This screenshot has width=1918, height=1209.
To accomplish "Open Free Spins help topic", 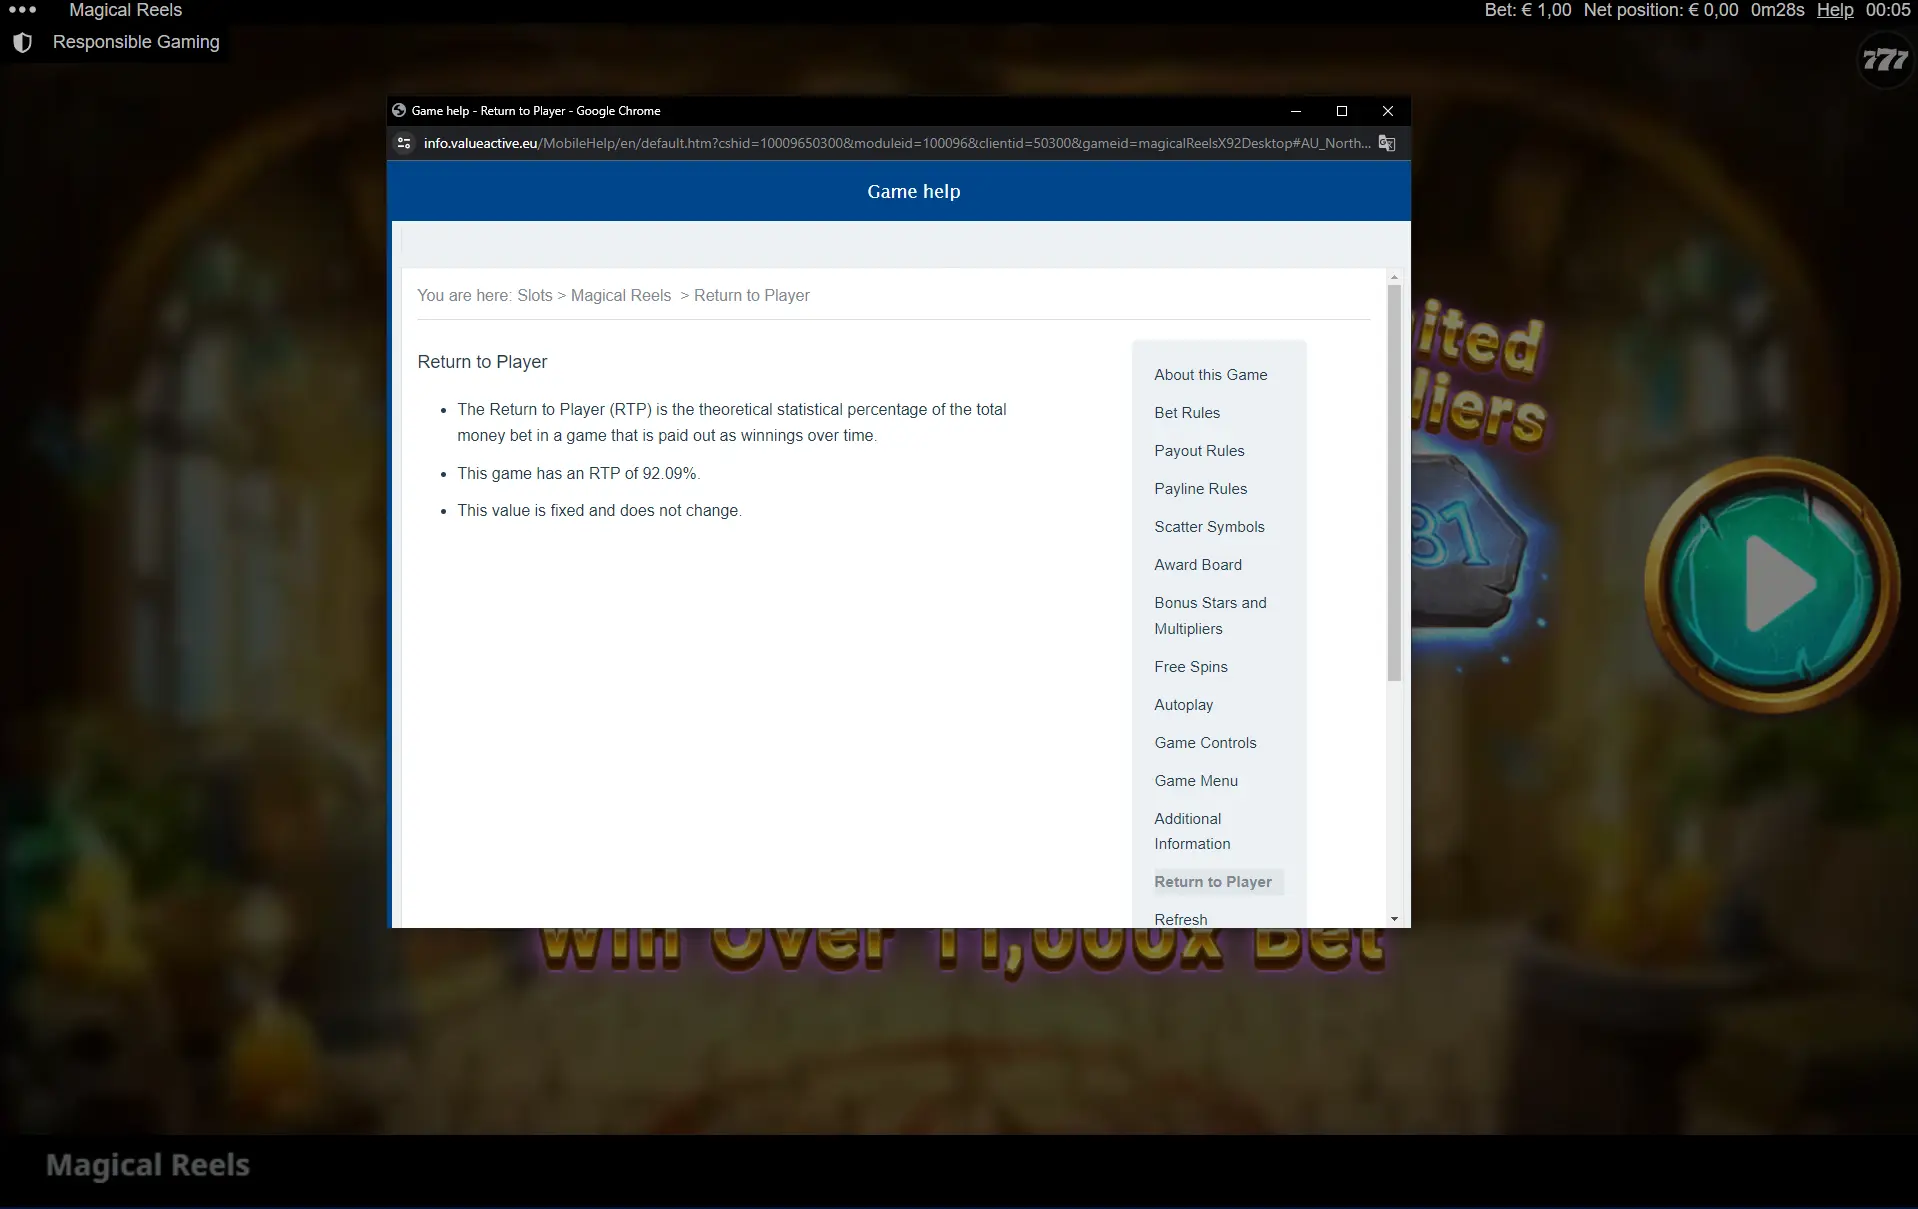I will [x=1190, y=667].
